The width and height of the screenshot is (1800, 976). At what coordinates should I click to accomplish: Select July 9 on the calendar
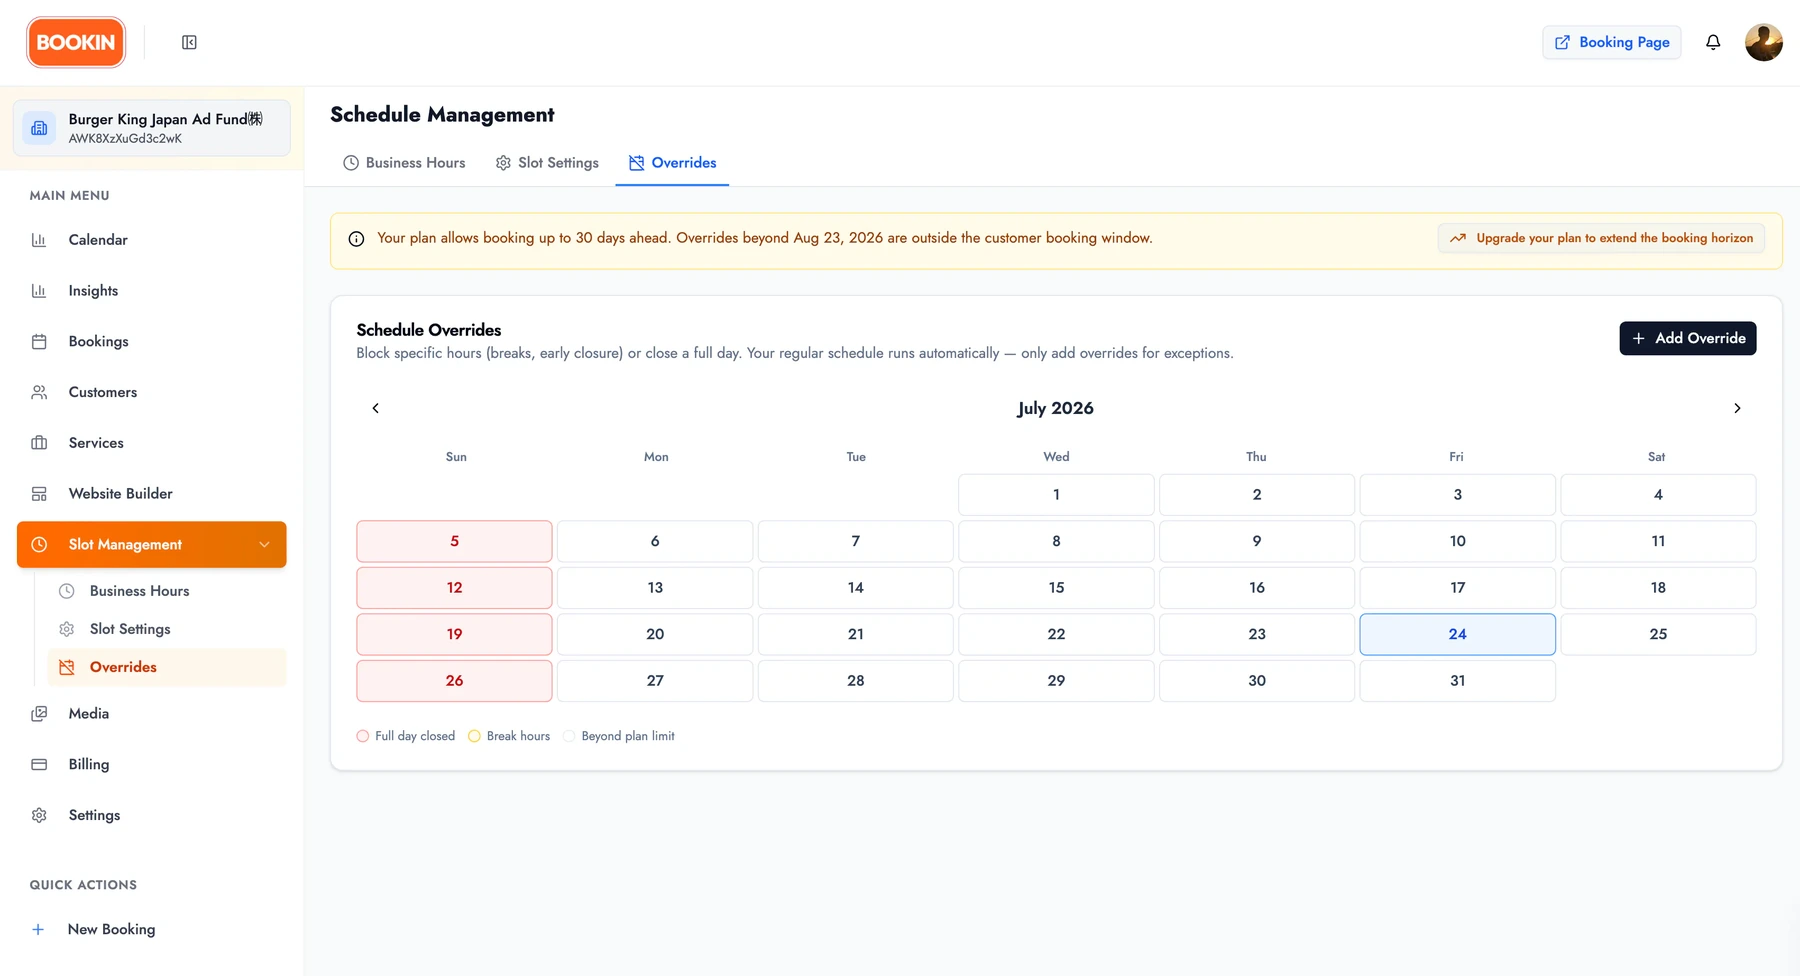1257,541
